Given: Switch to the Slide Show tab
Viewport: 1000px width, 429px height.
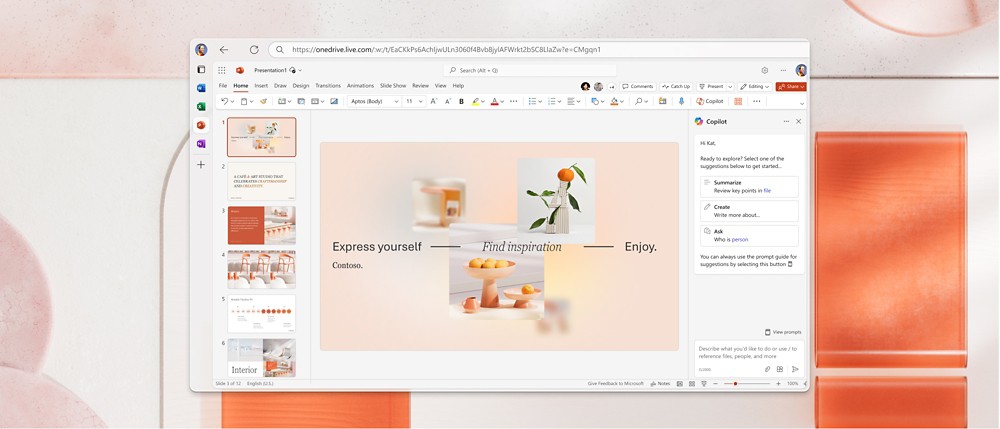Looking at the screenshot, I should coord(393,85).
